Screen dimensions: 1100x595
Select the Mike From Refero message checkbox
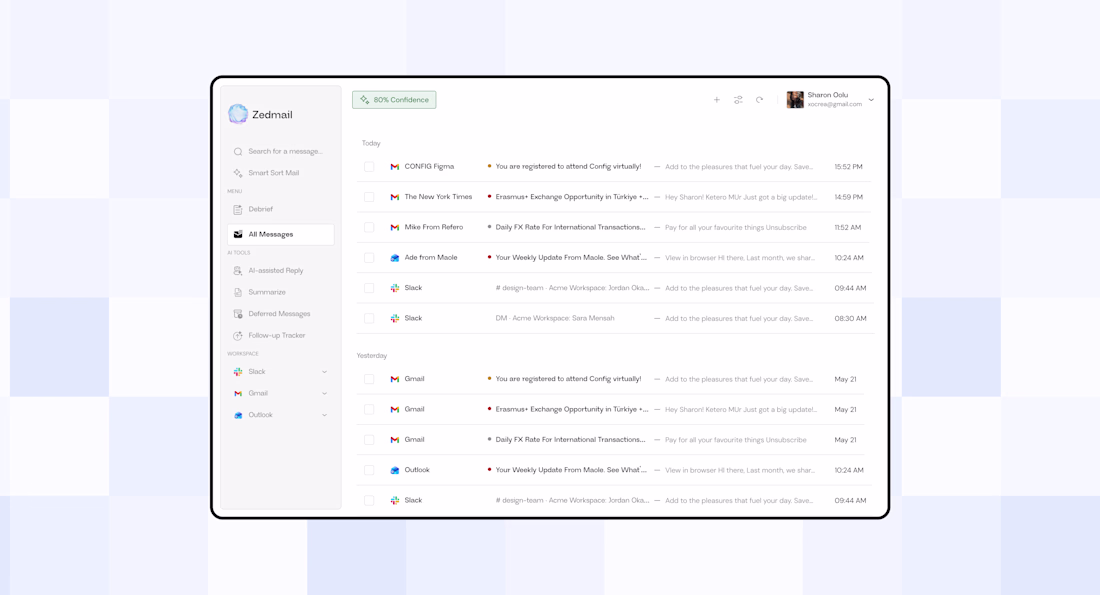click(369, 227)
